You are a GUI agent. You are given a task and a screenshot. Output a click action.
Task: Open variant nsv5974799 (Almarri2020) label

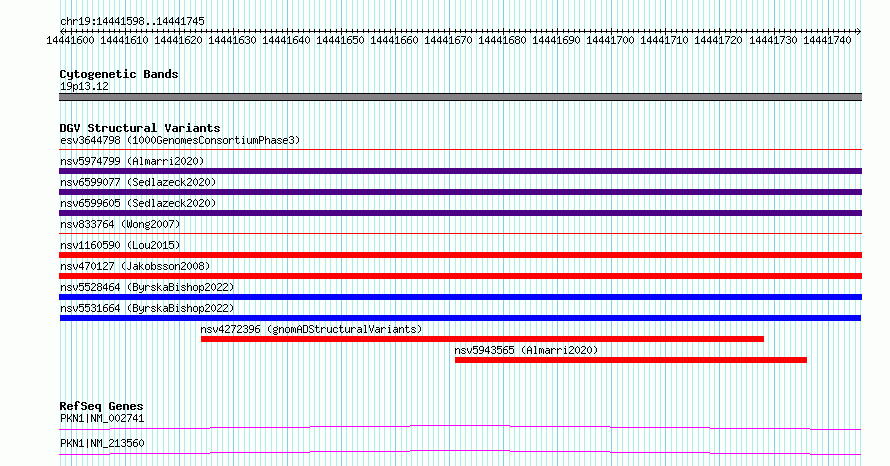coord(132,161)
